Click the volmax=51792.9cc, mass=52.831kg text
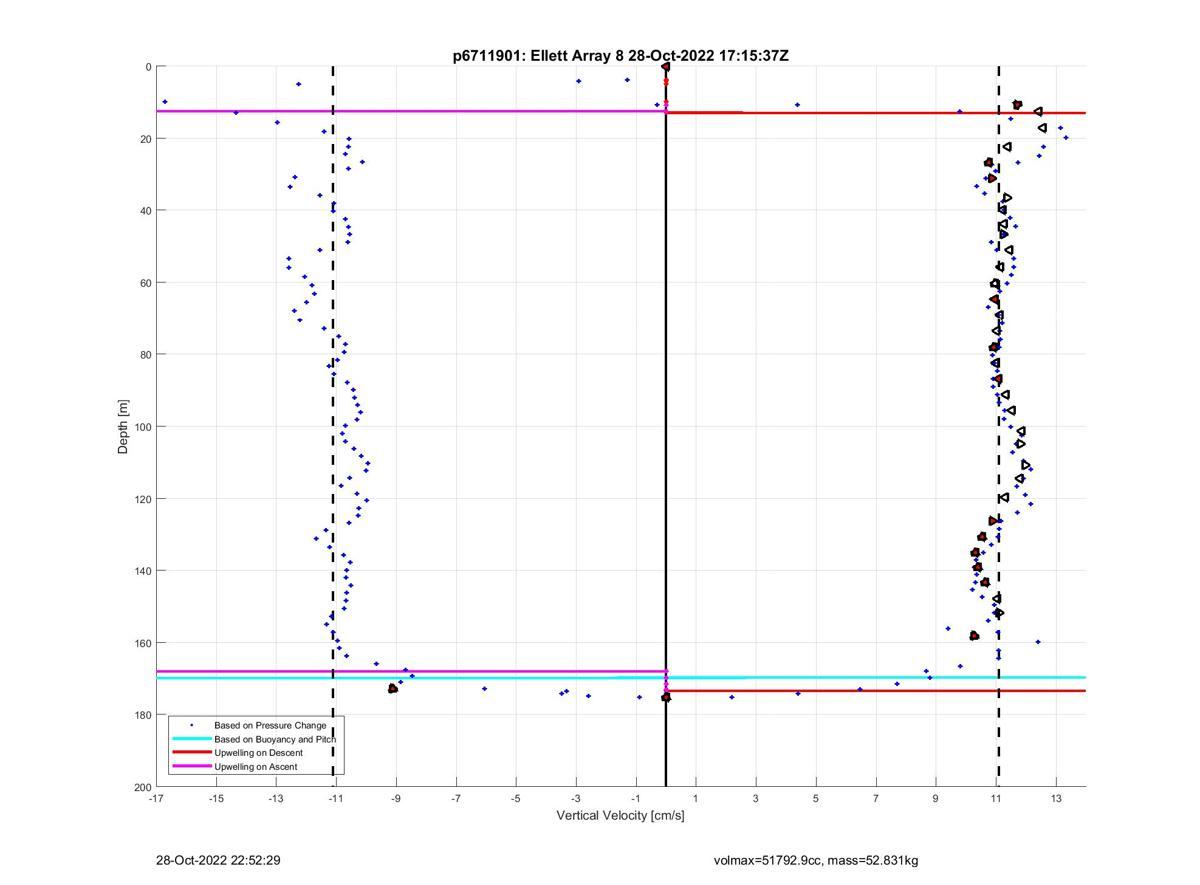Screen dimensions: 1200x885 pyautogui.click(x=816, y=860)
